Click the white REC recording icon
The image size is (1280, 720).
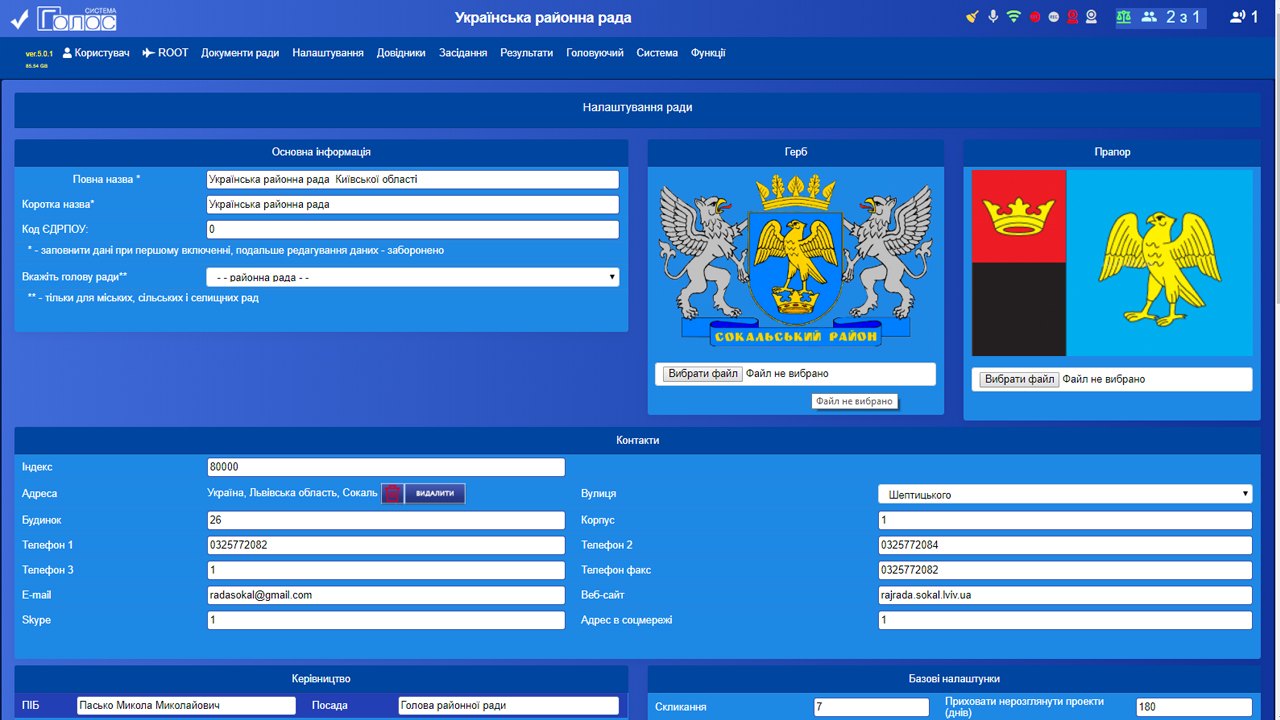(x=1053, y=17)
